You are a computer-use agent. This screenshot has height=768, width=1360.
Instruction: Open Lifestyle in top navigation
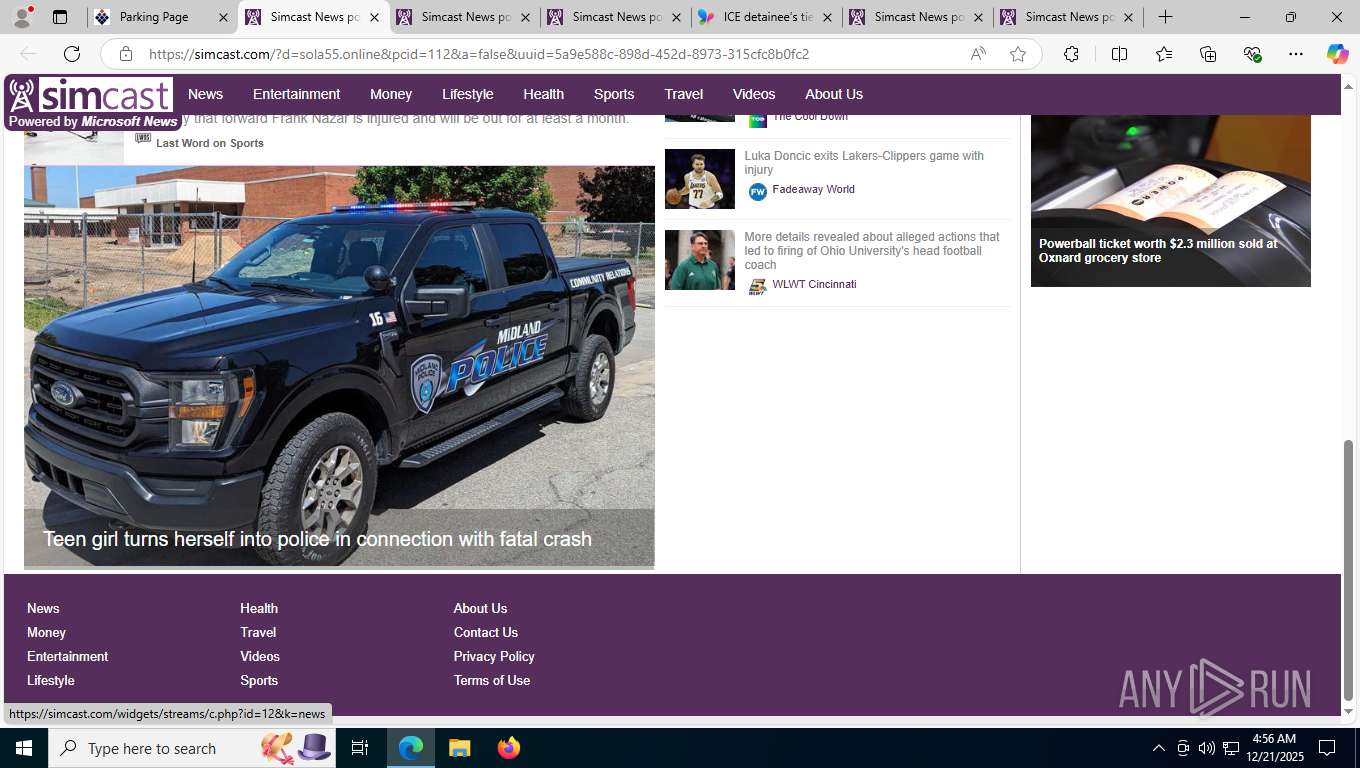coord(468,94)
